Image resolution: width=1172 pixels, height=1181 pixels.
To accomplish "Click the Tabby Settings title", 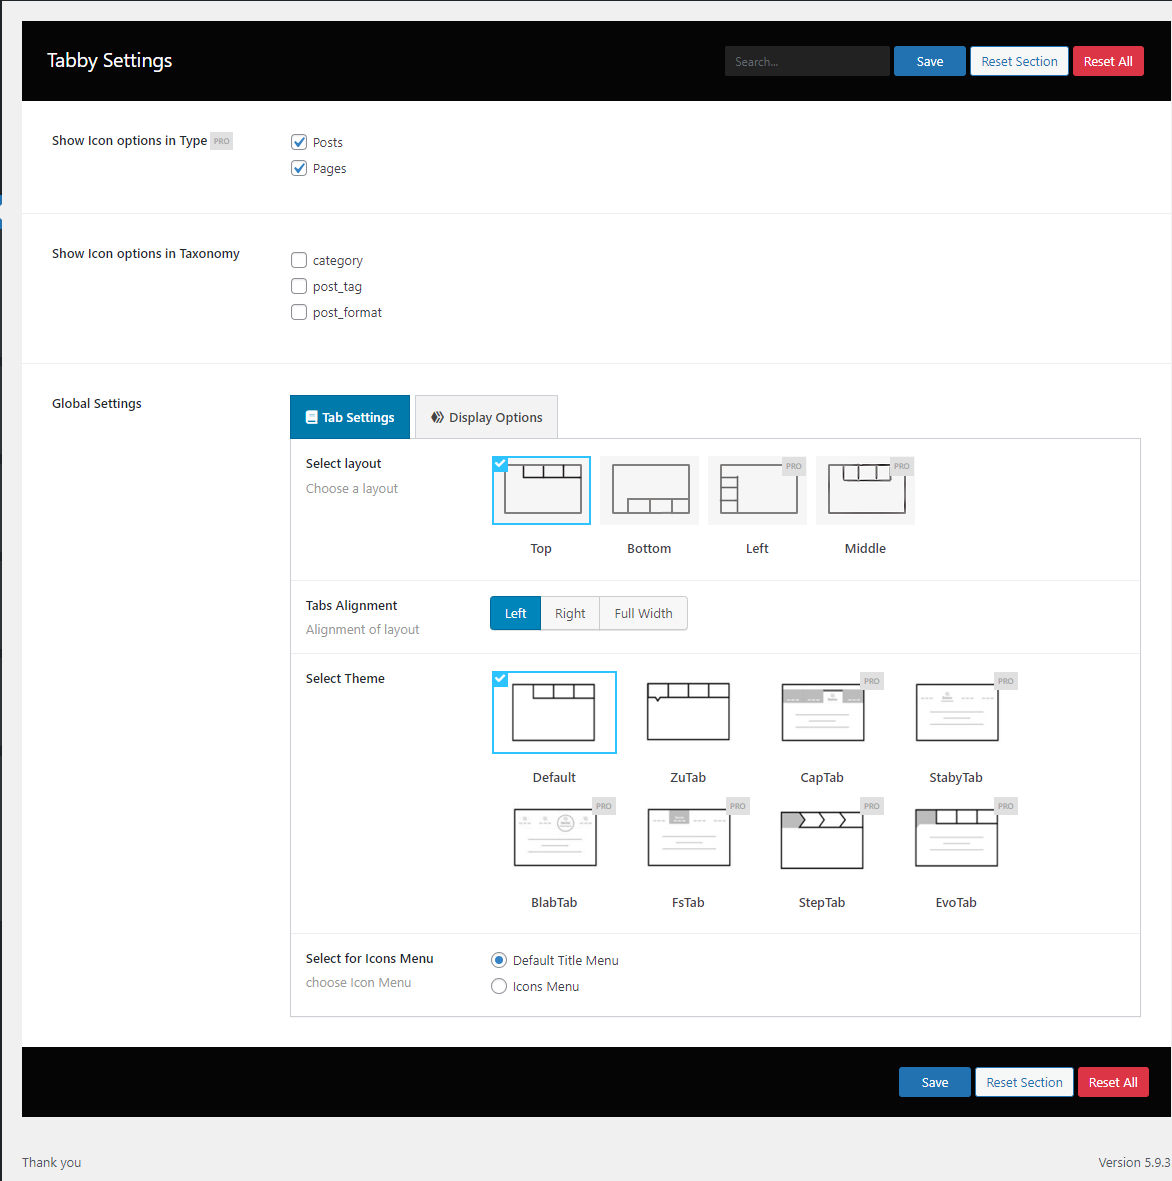I will click(x=110, y=60).
